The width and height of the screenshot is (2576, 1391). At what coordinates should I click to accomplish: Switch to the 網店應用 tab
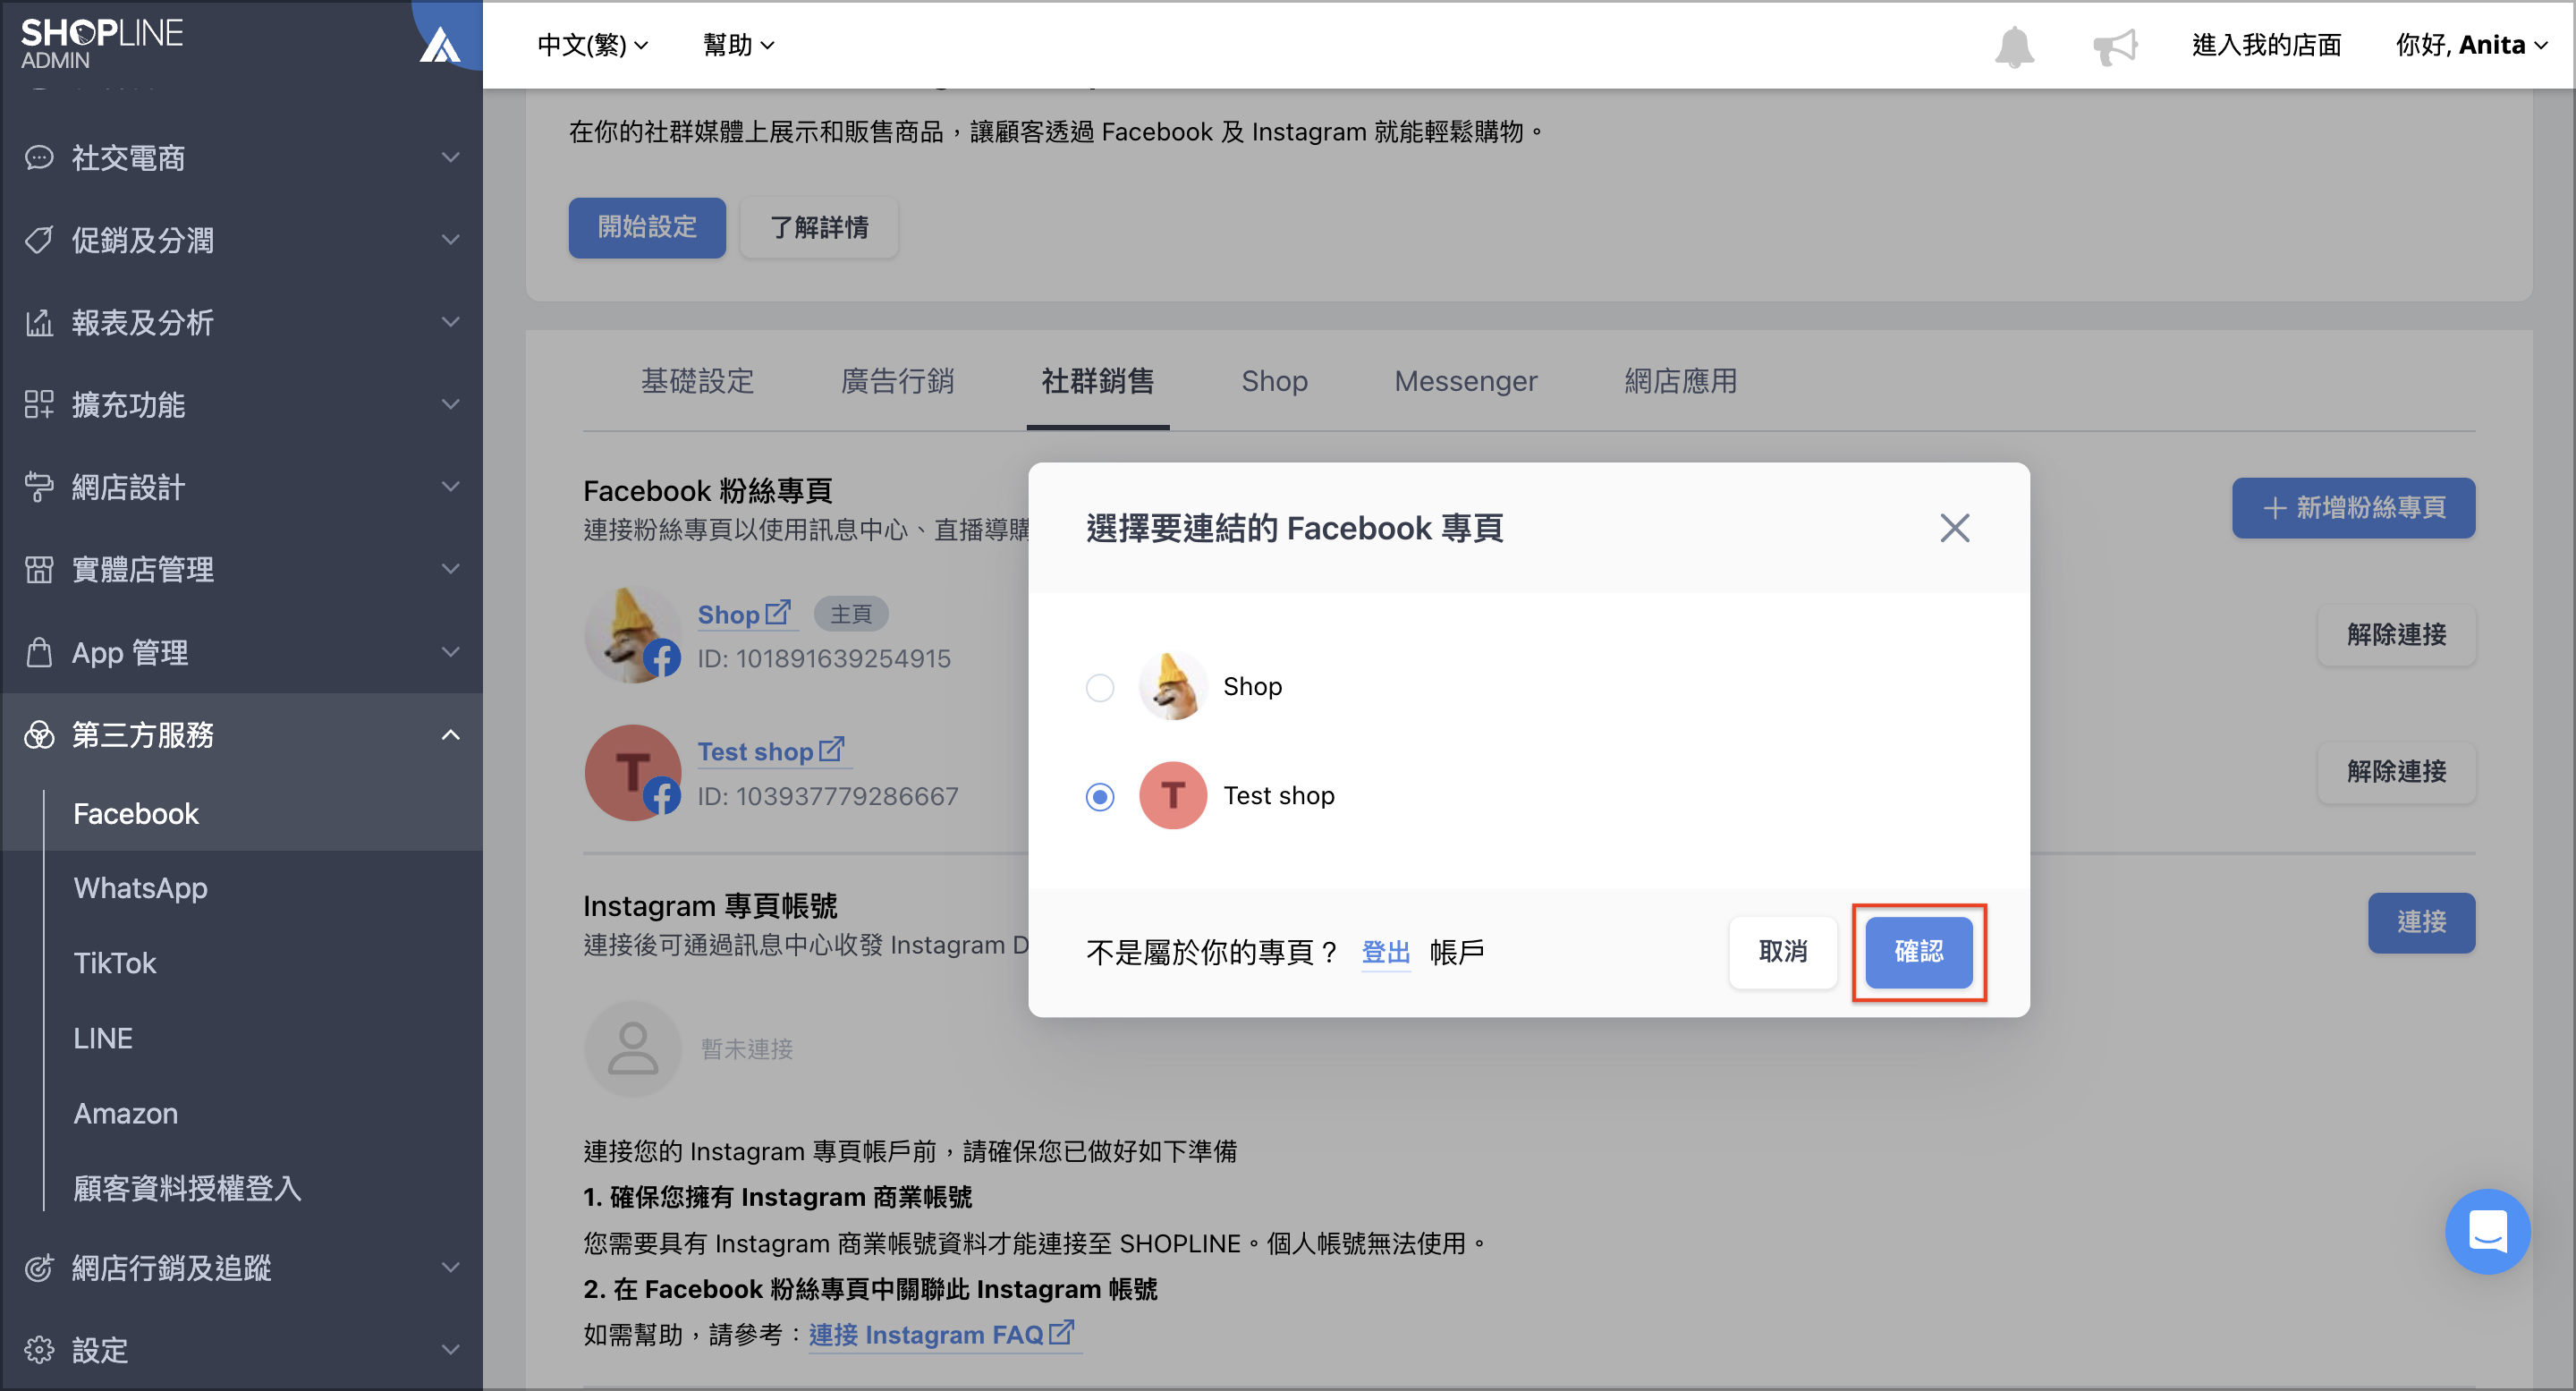(x=1680, y=381)
